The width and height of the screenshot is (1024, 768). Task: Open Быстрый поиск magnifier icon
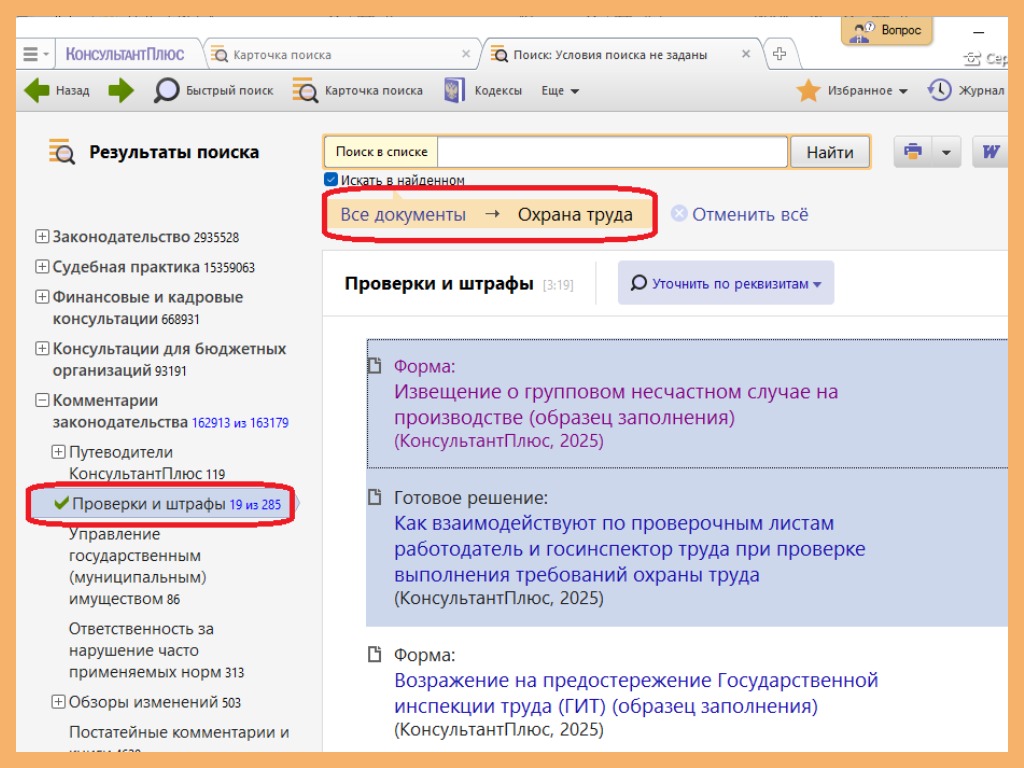coord(166,91)
